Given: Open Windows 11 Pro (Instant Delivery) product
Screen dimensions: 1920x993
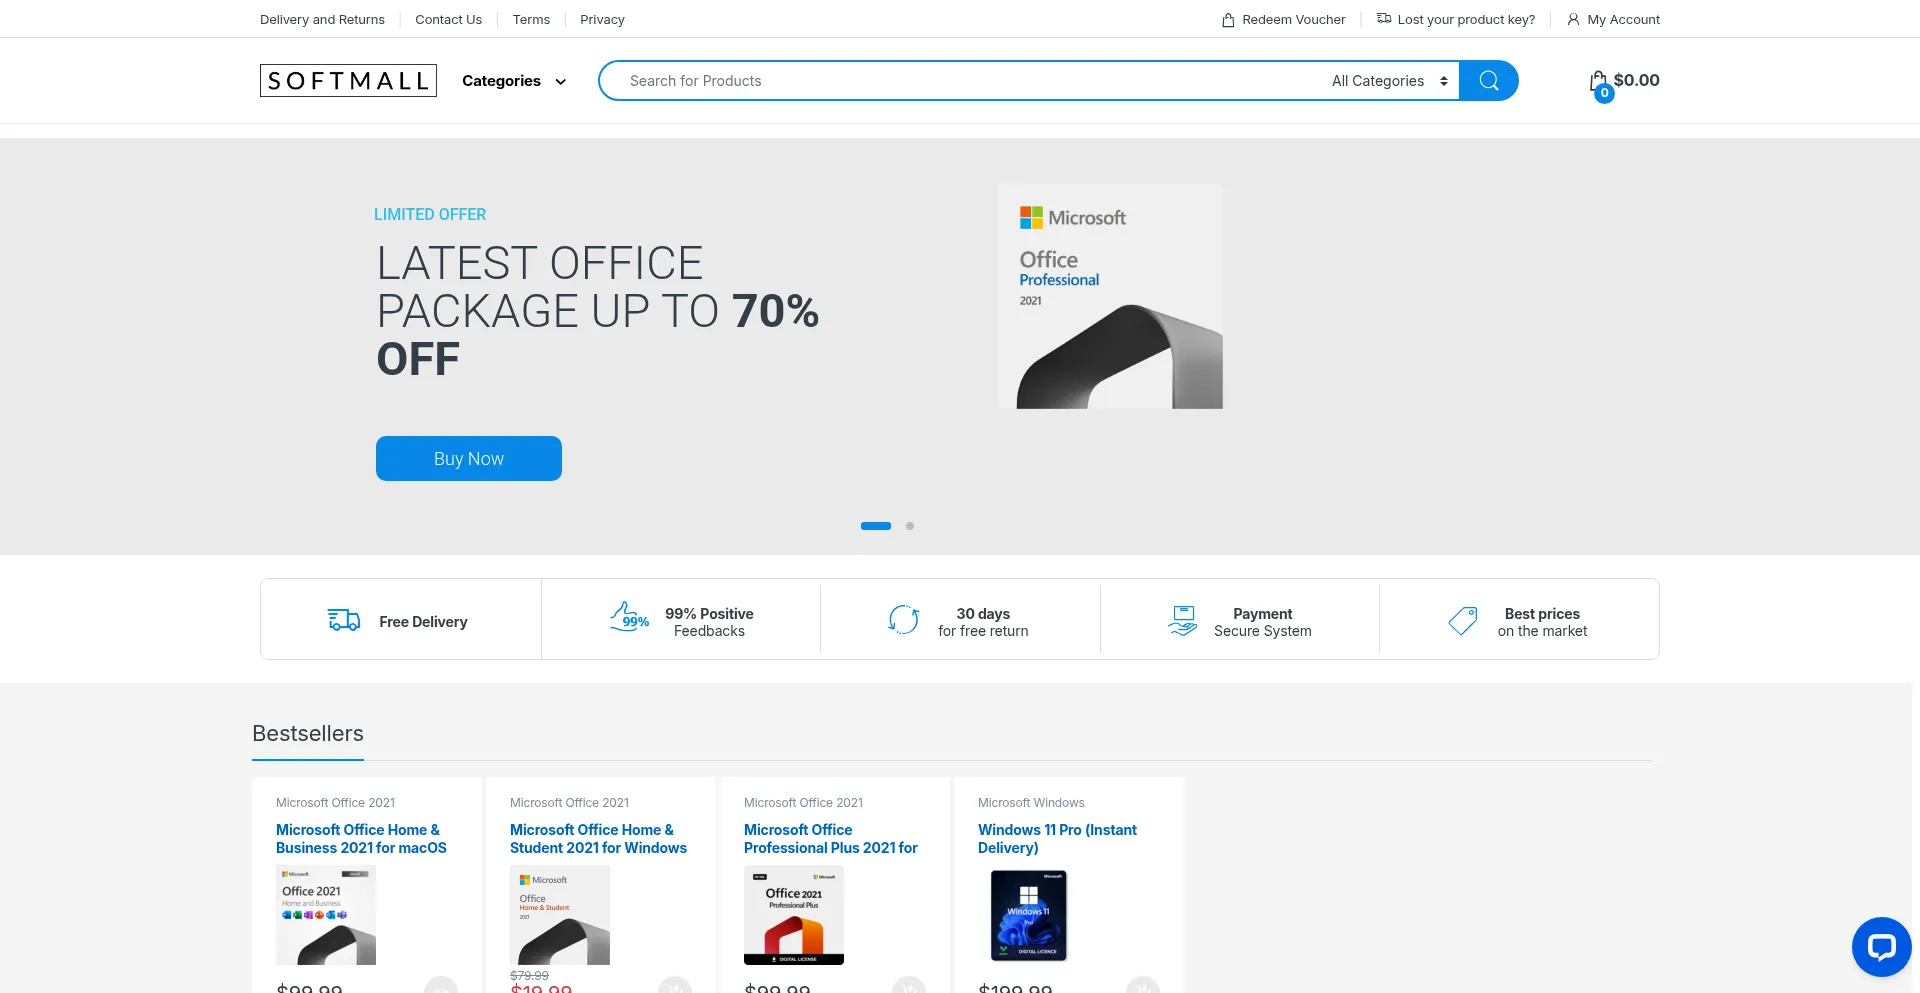Looking at the screenshot, I should [1057, 839].
